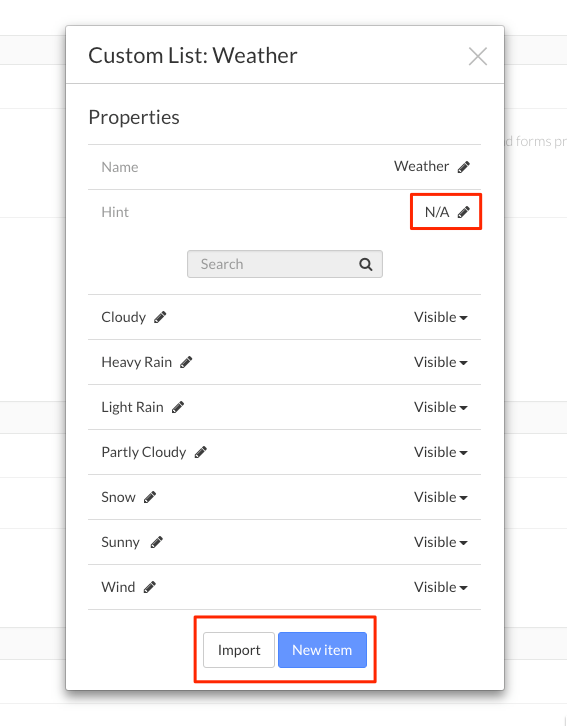Viewport: 567px width, 726px height.
Task: Click the Import button
Action: click(x=239, y=650)
